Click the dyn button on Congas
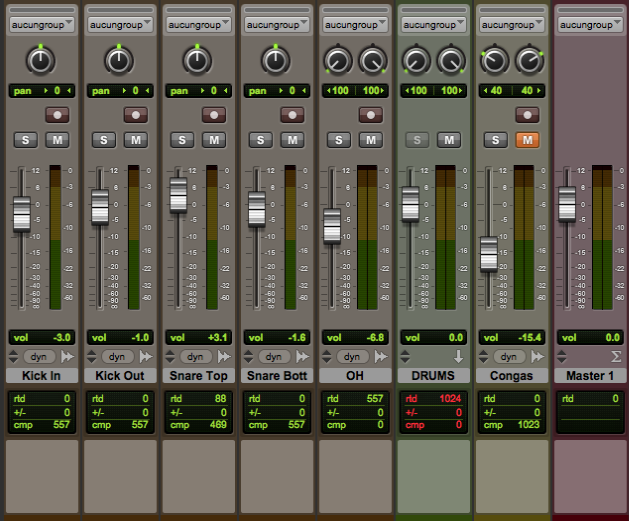Viewport: 629px width, 521px height. point(508,356)
